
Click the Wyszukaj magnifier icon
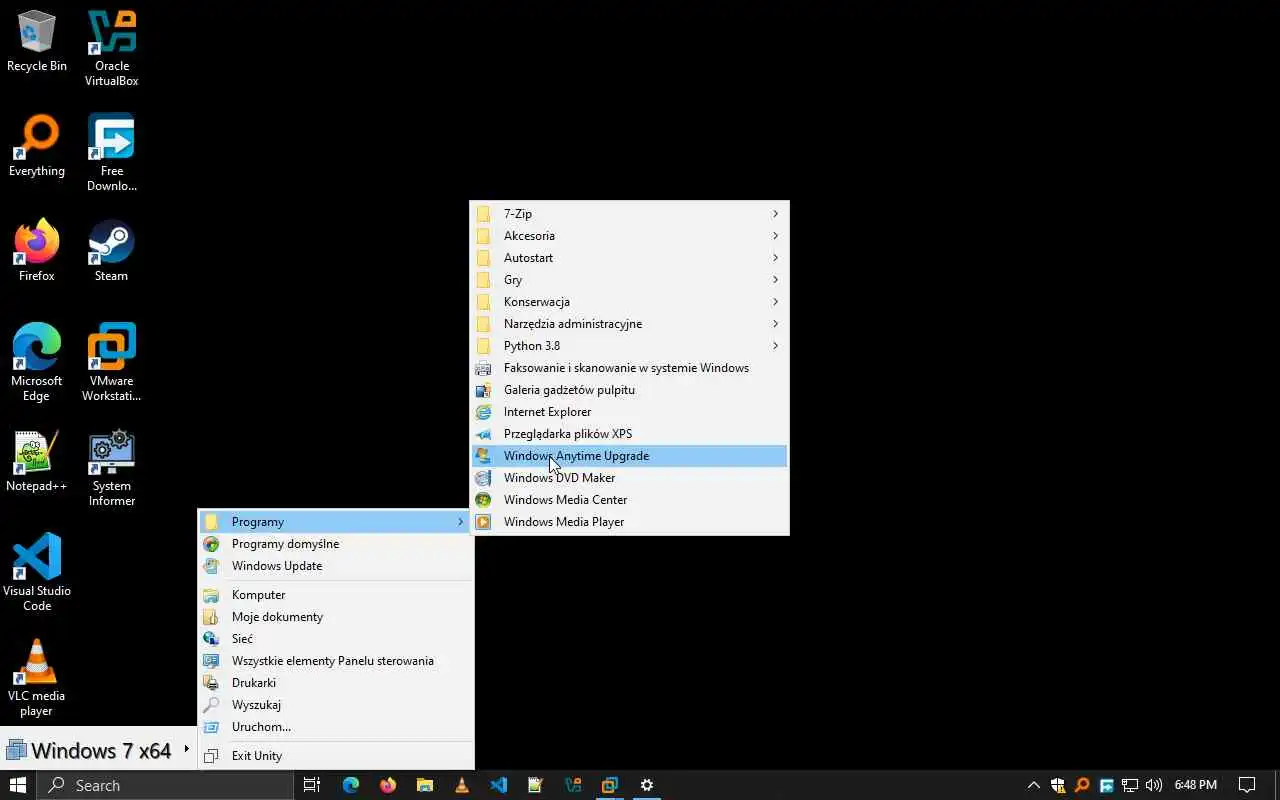(211, 705)
